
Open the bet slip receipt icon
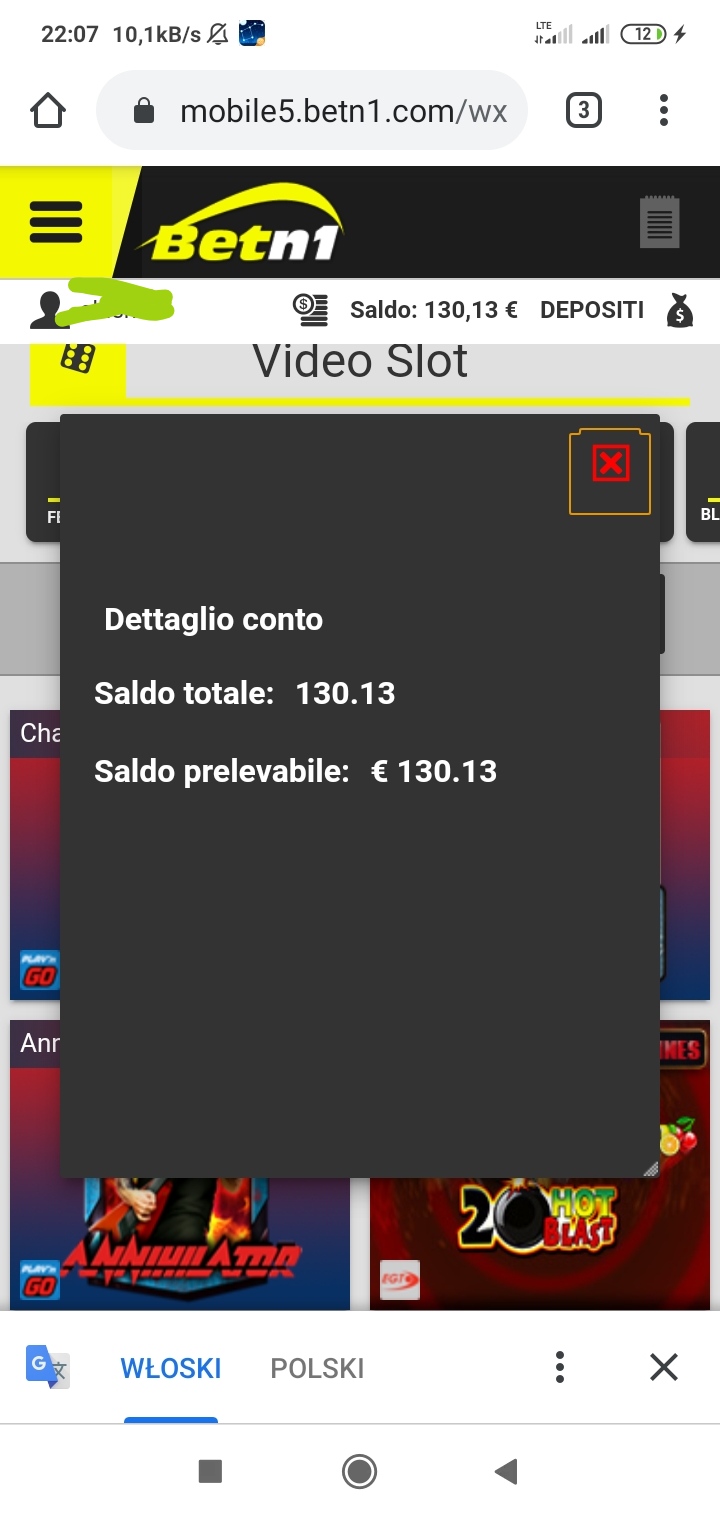point(660,222)
